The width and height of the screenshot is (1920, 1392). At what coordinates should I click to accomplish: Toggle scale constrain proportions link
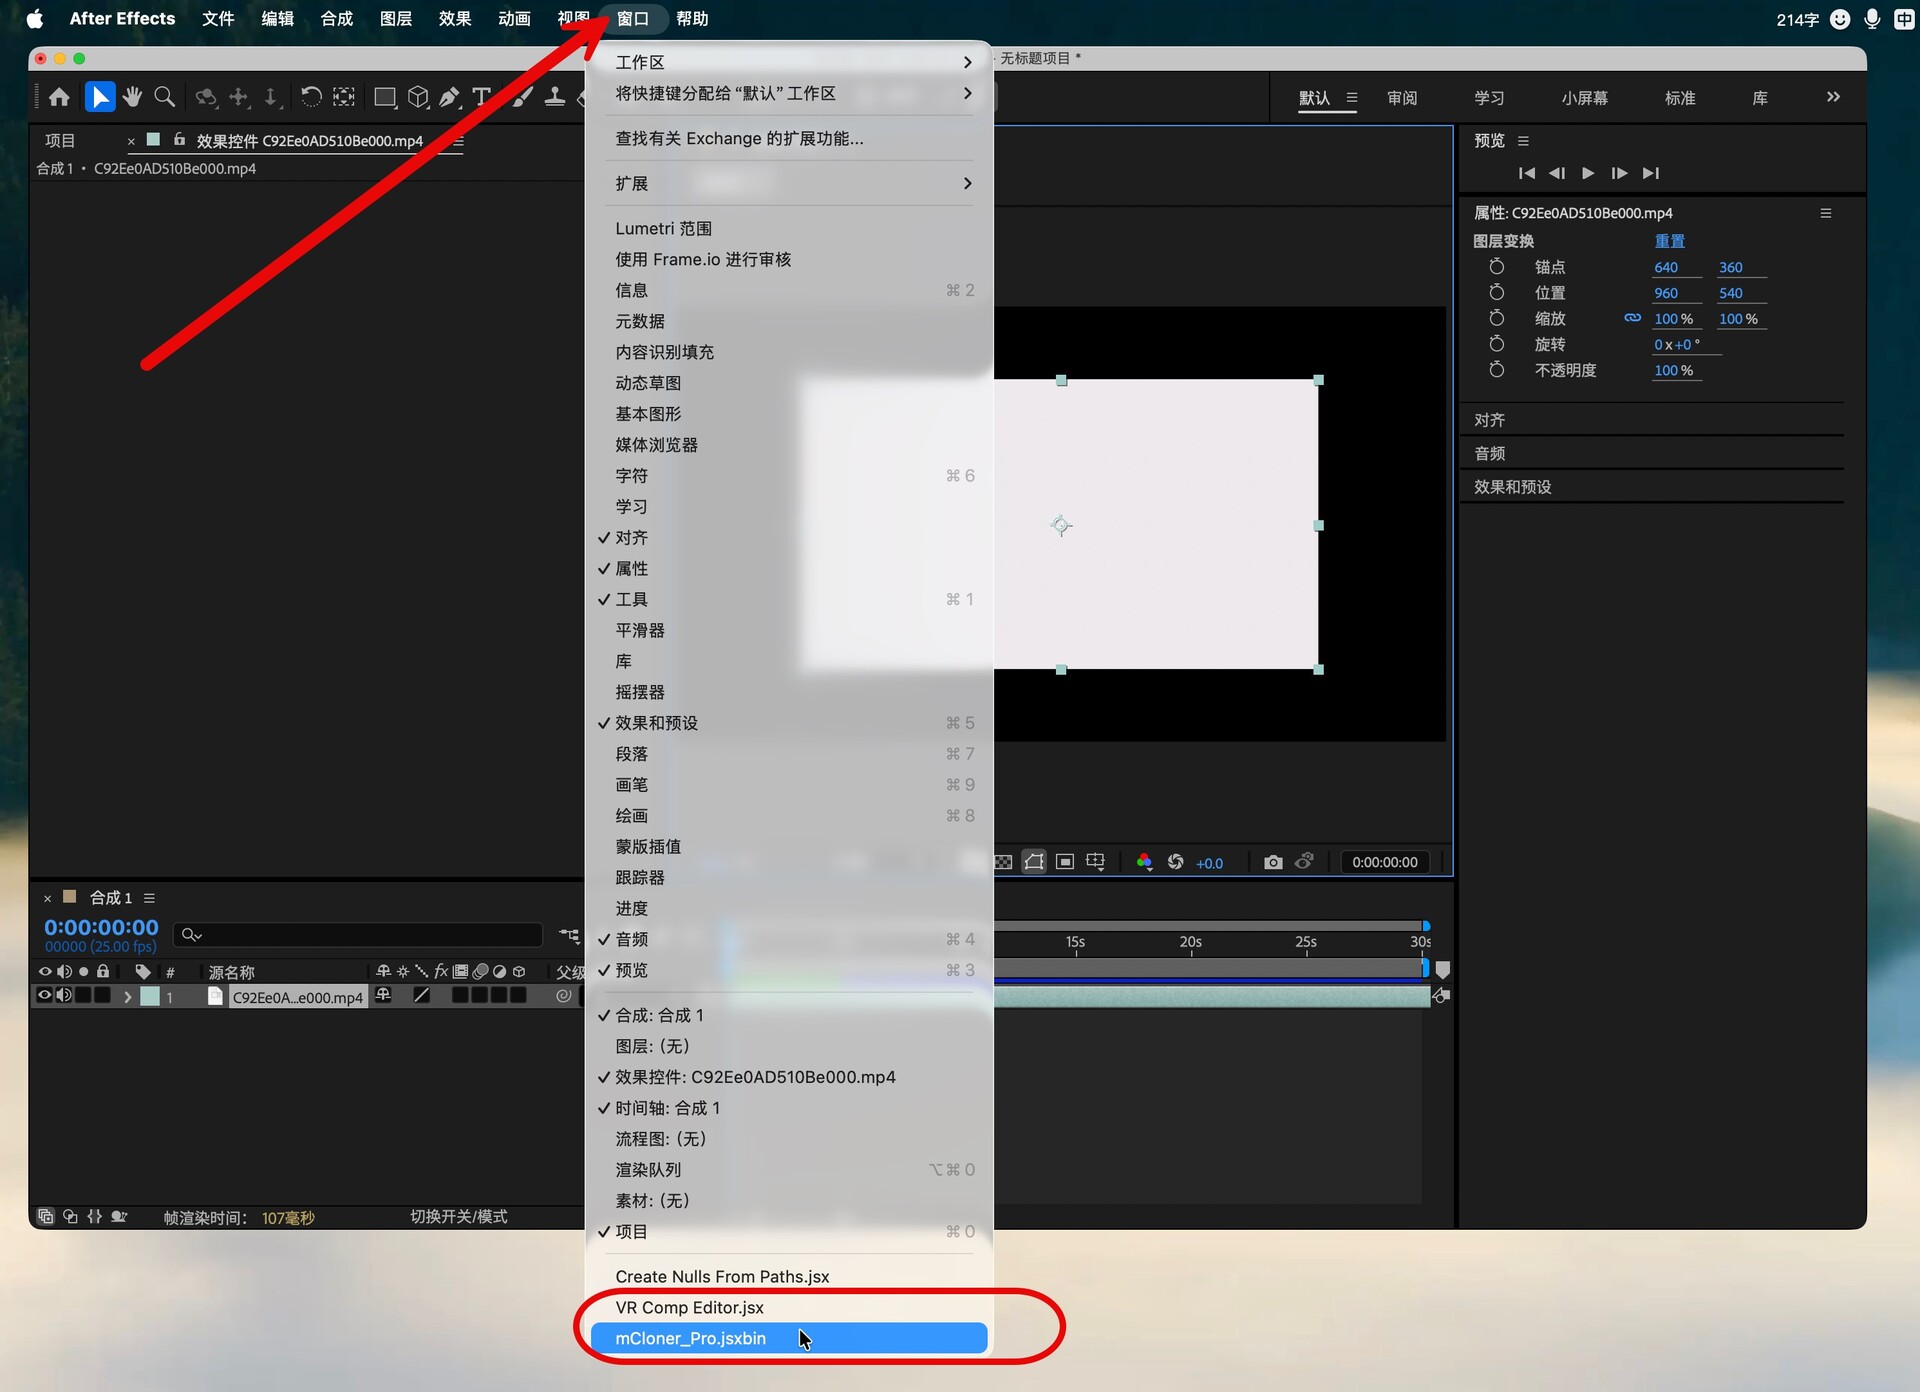1632,318
